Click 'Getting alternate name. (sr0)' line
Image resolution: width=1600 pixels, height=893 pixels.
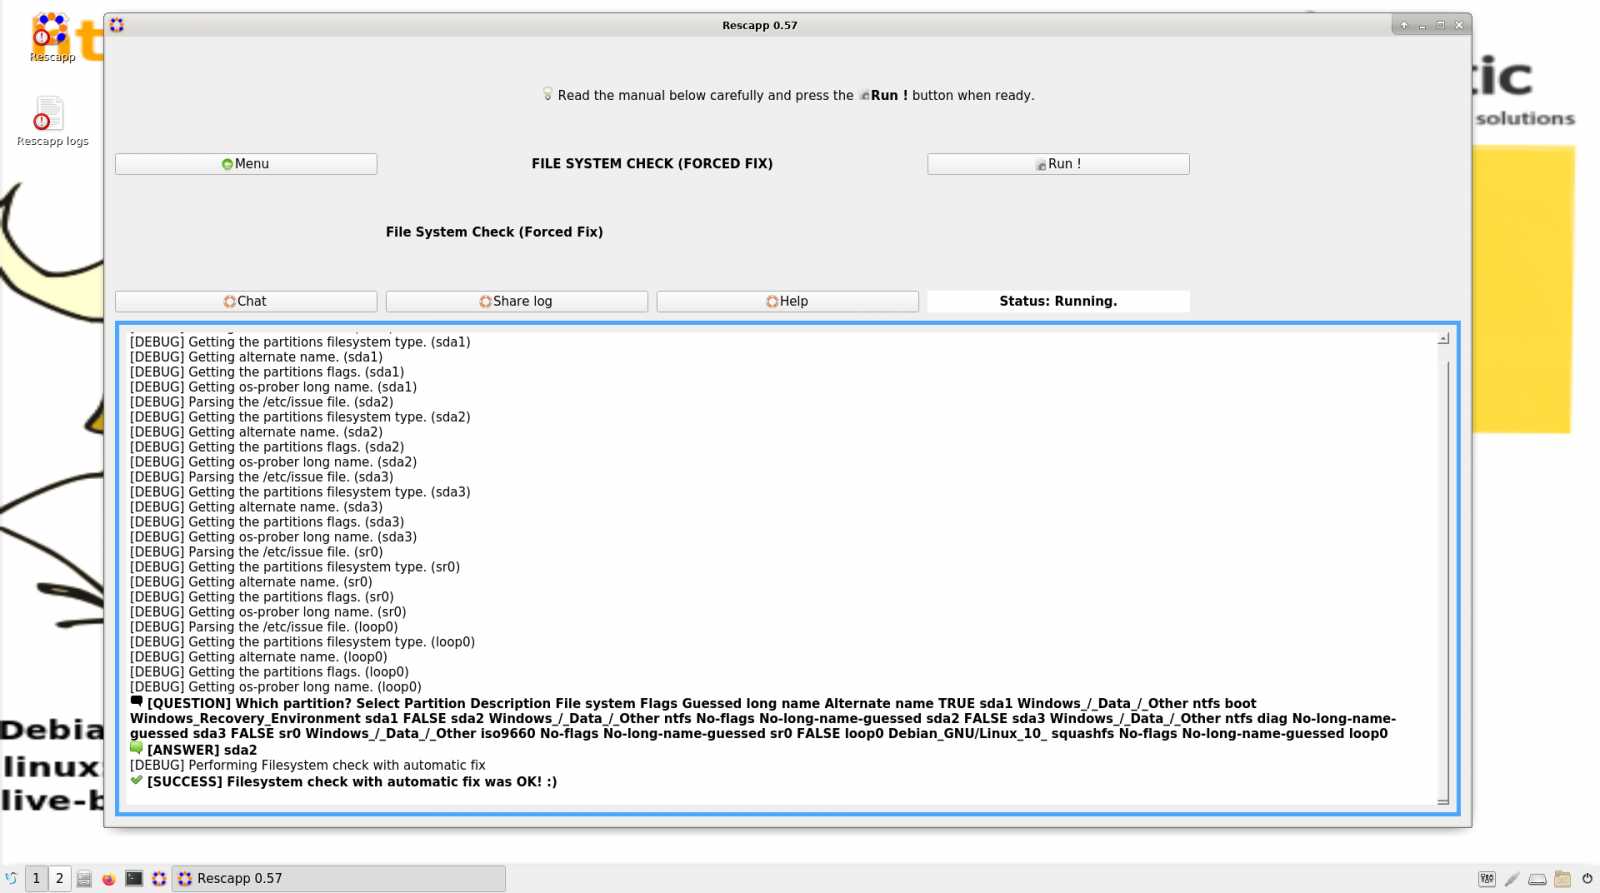click(x=251, y=582)
